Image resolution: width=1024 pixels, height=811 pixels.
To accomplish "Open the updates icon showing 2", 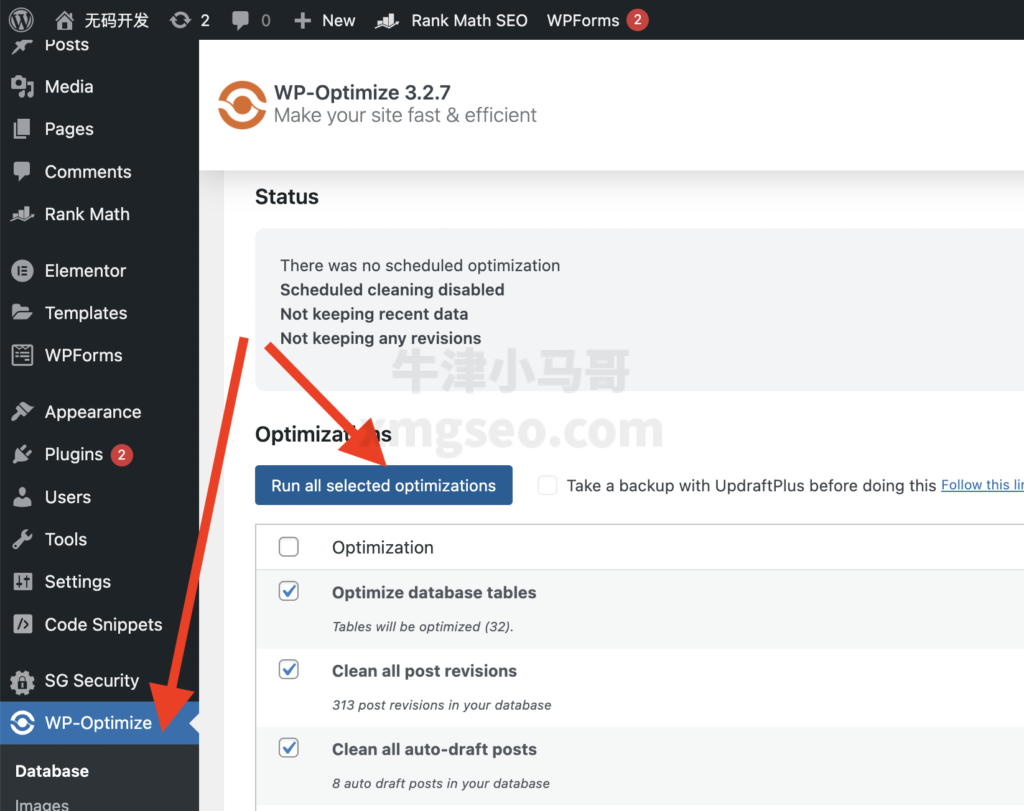I will click(x=180, y=20).
